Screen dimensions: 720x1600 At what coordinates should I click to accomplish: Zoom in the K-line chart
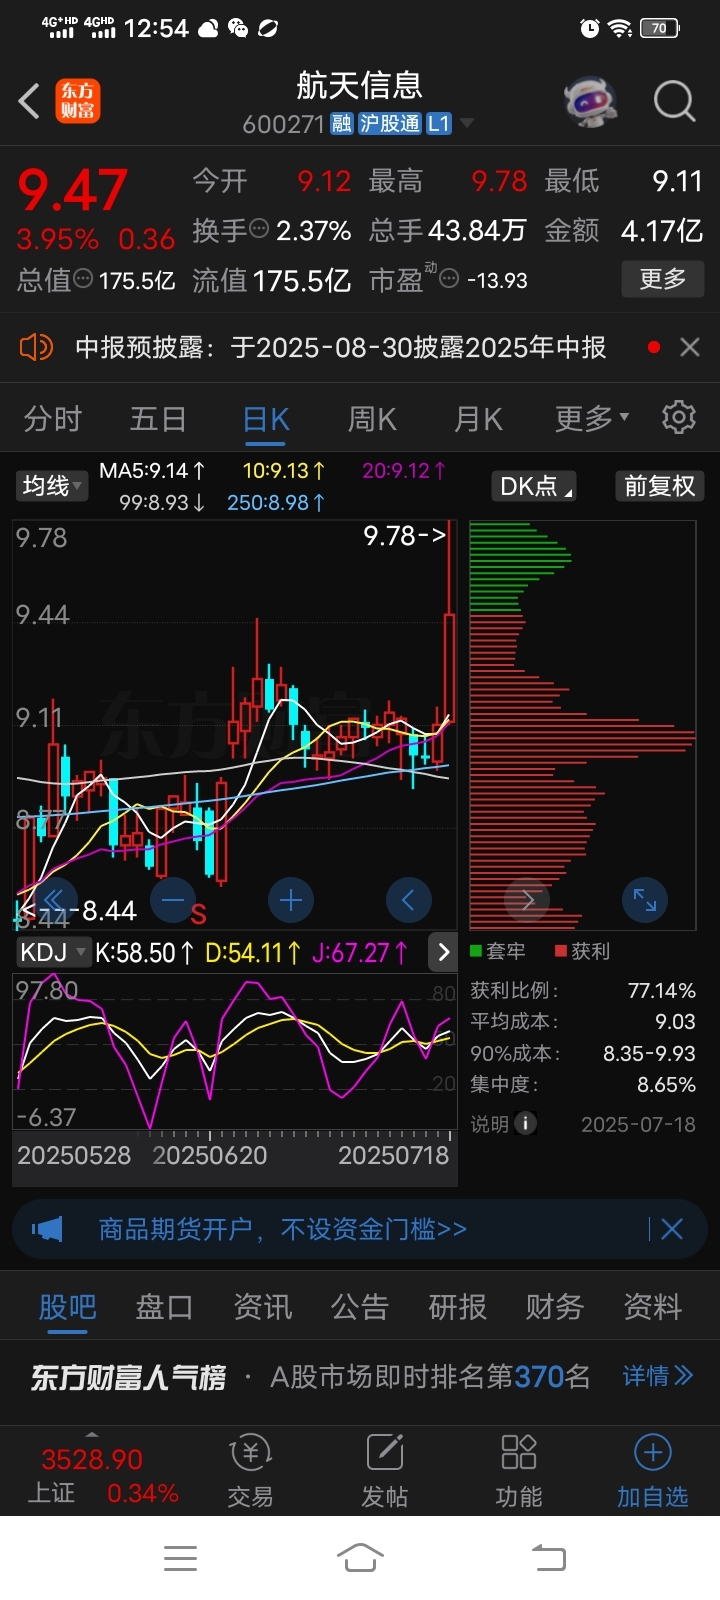point(291,900)
